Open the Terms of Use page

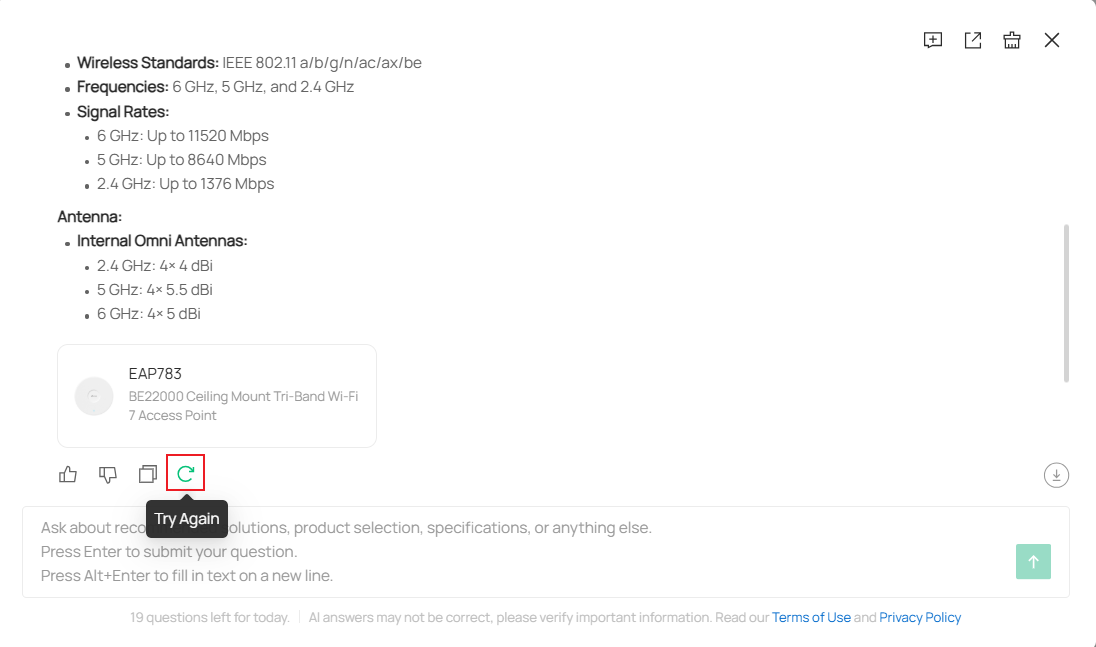[811, 617]
